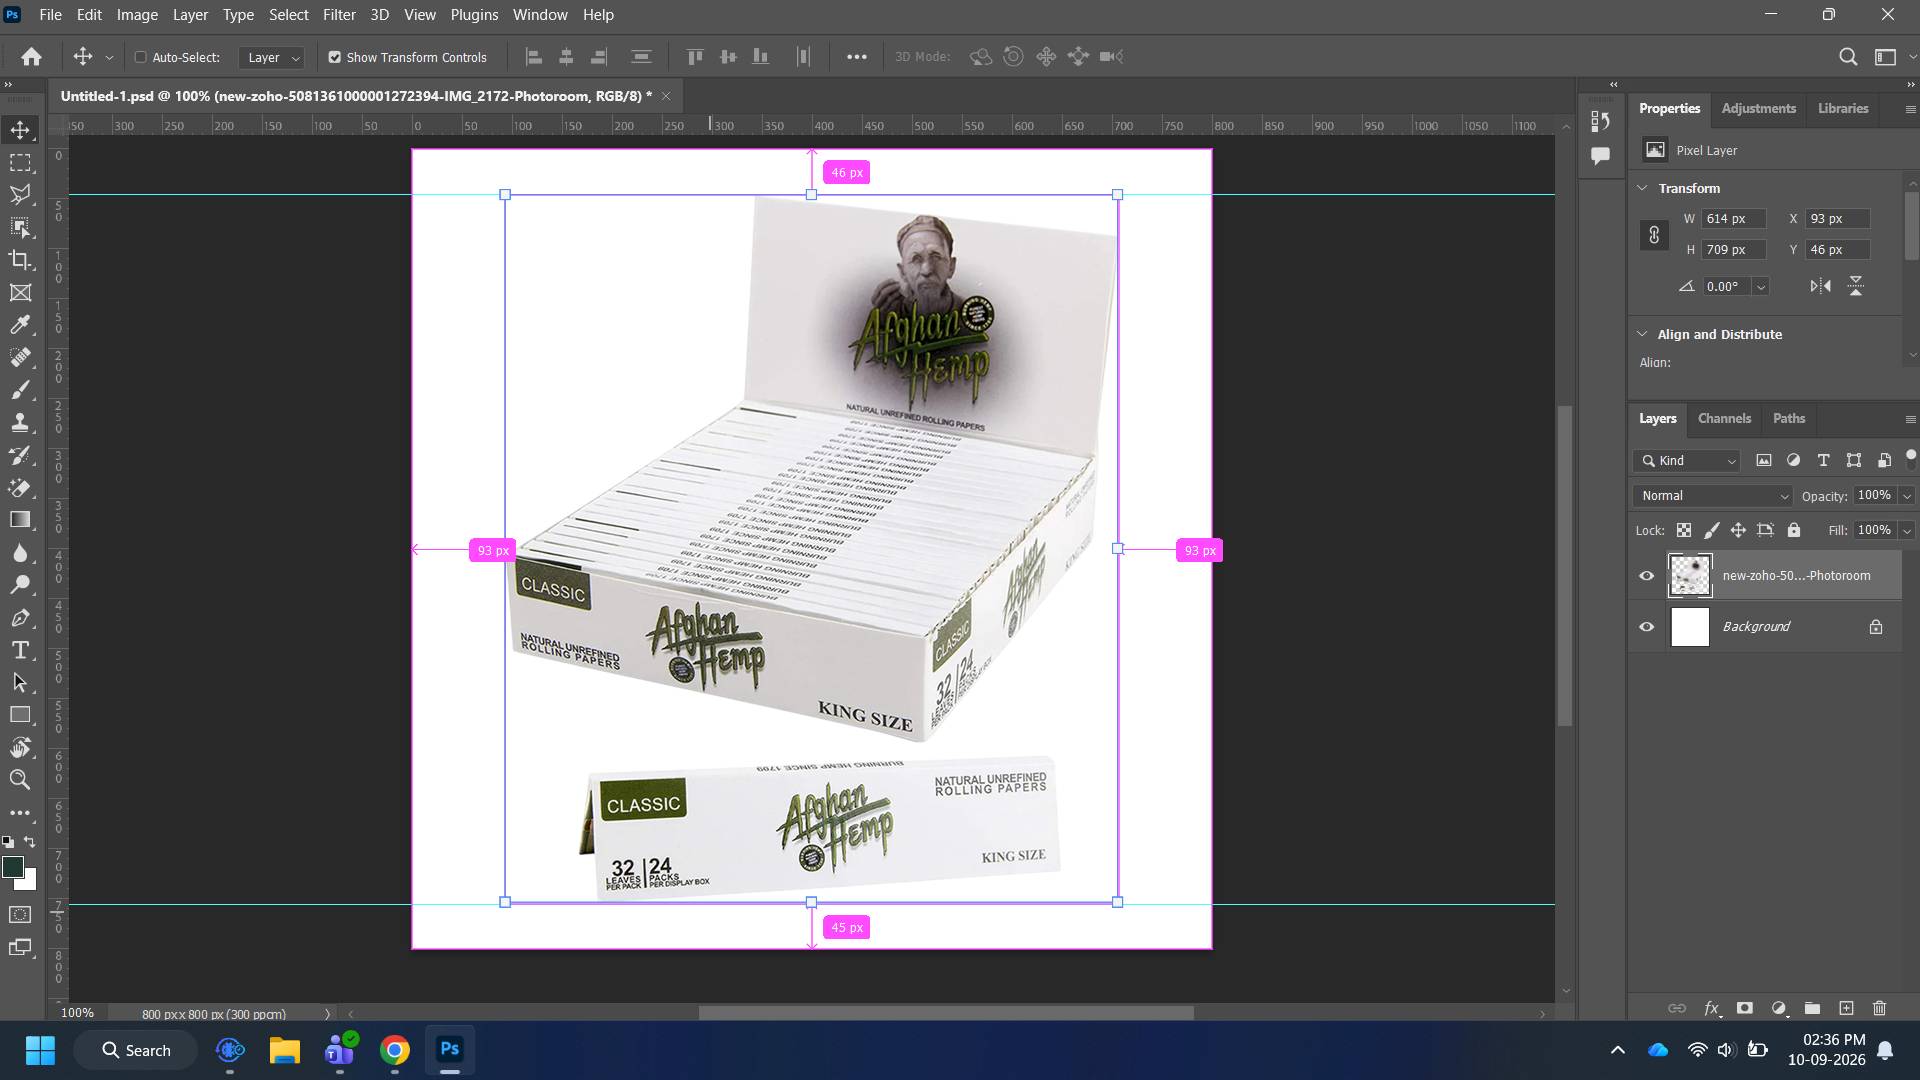Click the Flip horizontal icon in Properties

1820,286
